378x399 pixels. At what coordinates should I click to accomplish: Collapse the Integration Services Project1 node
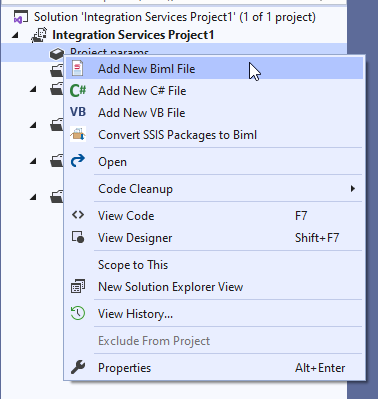pyautogui.click(x=15, y=35)
